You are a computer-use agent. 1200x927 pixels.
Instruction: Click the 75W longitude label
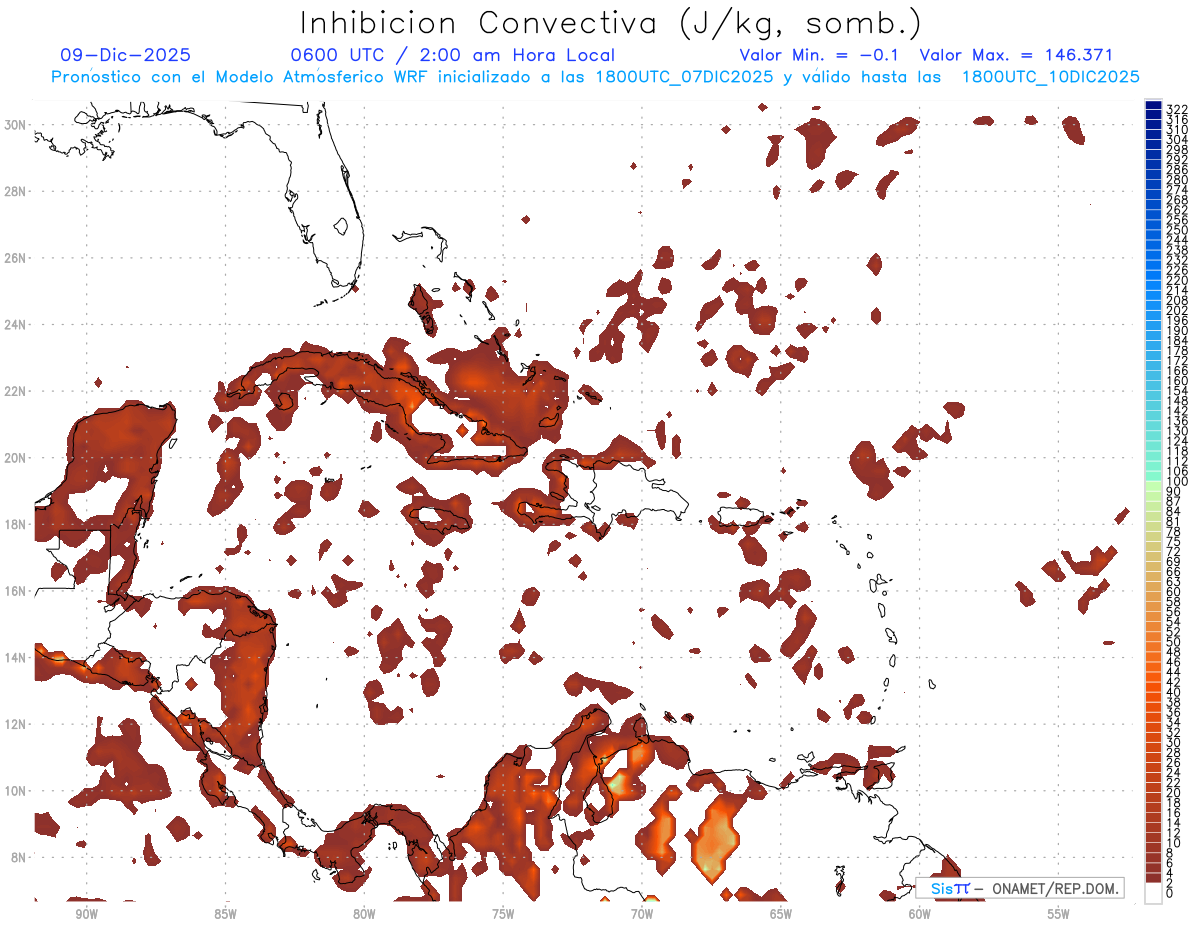tap(503, 913)
